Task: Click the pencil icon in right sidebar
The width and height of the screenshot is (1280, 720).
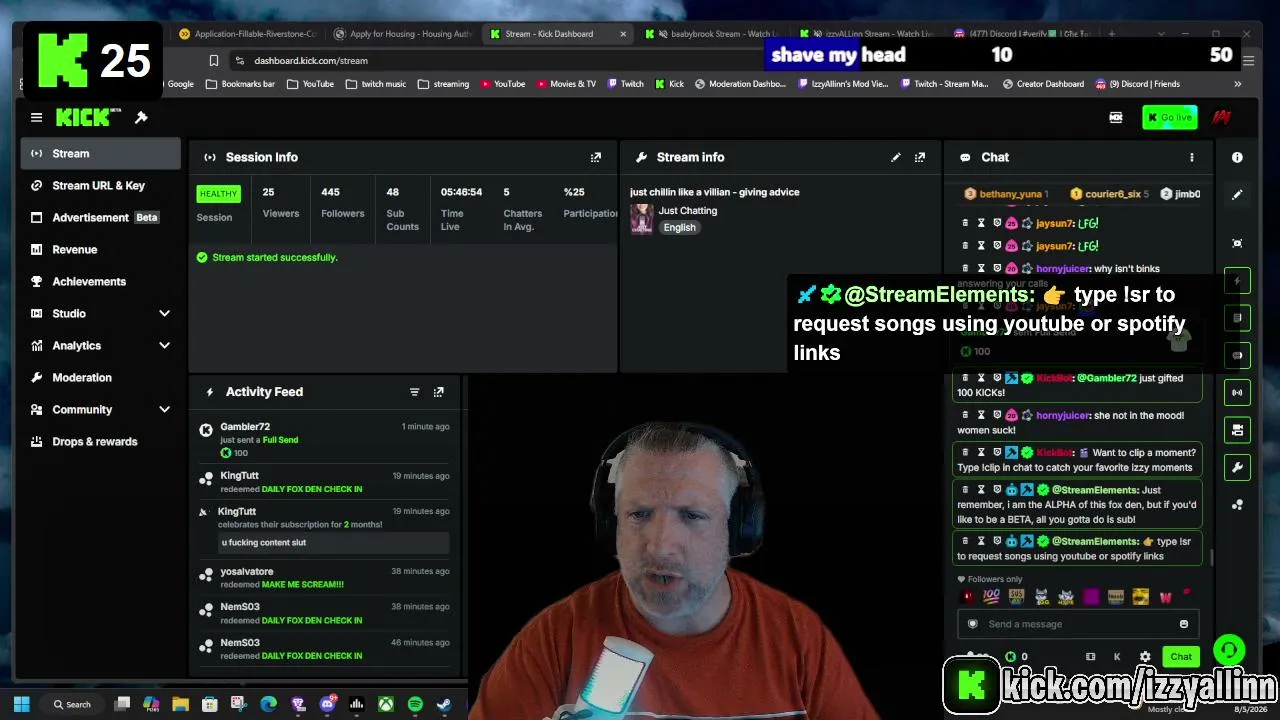Action: [1237, 195]
